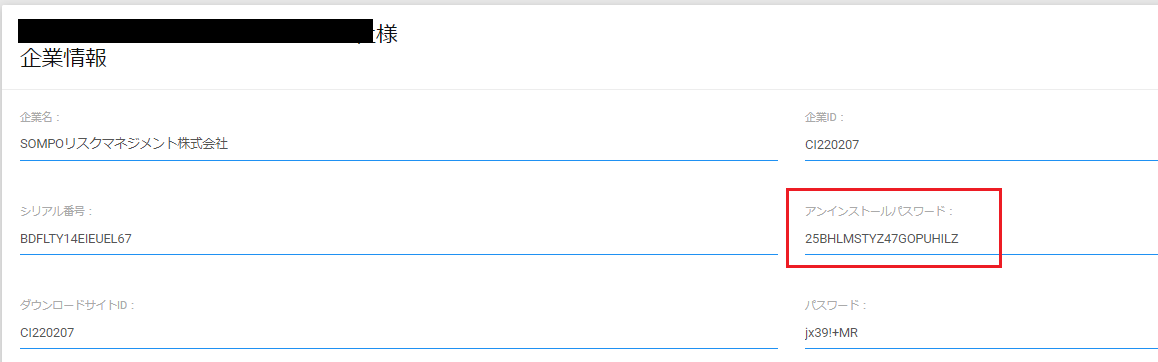Click the シリアル番号 label

[x=57, y=211]
